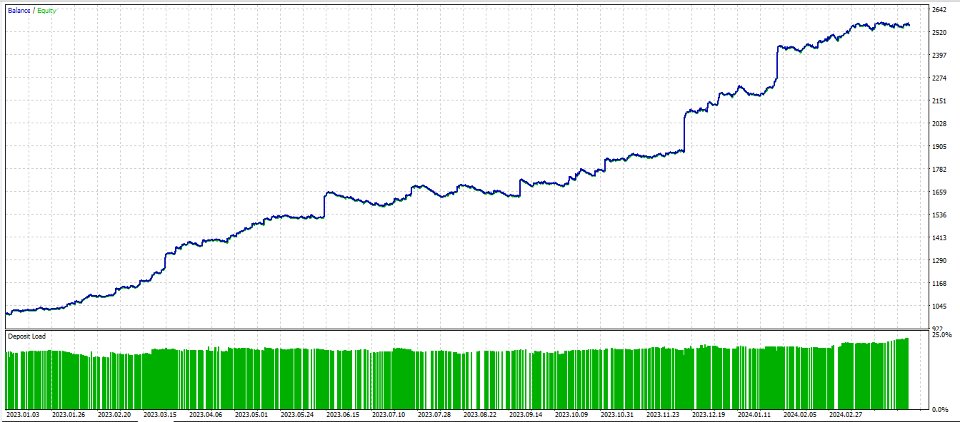The height and width of the screenshot is (422, 960).
Task: Select the 2023.08.22 date label
Action: (482, 415)
